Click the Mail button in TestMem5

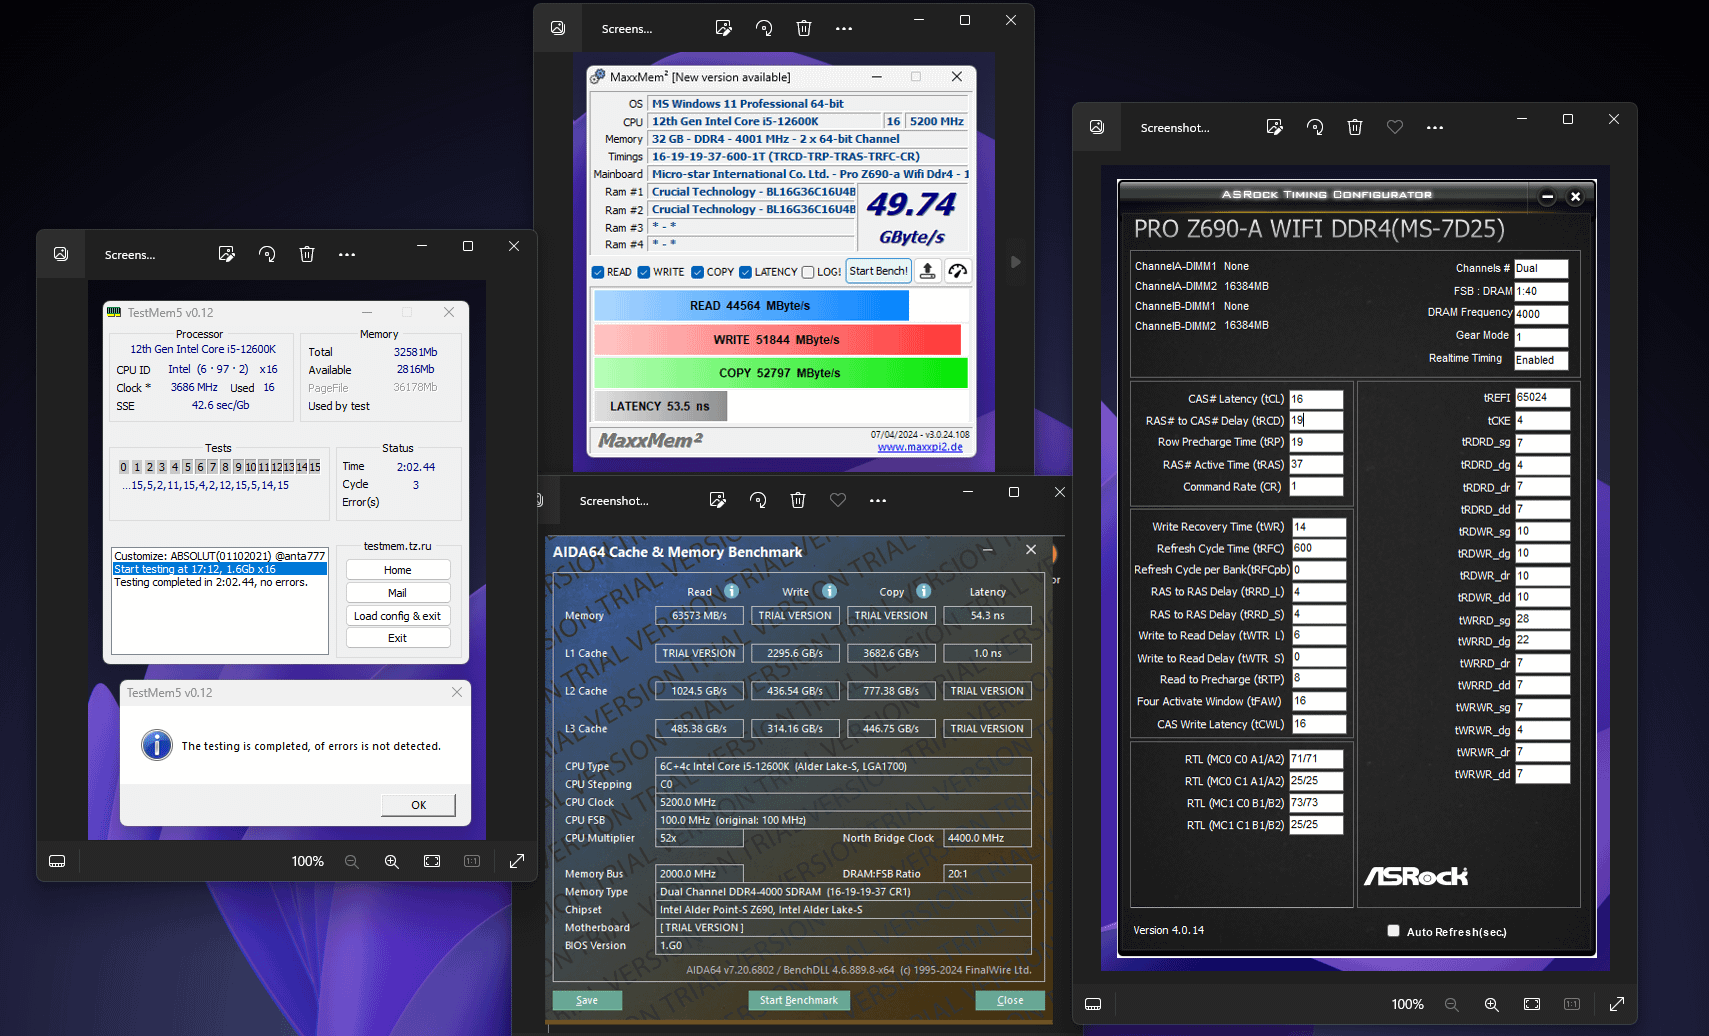[x=397, y=593]
